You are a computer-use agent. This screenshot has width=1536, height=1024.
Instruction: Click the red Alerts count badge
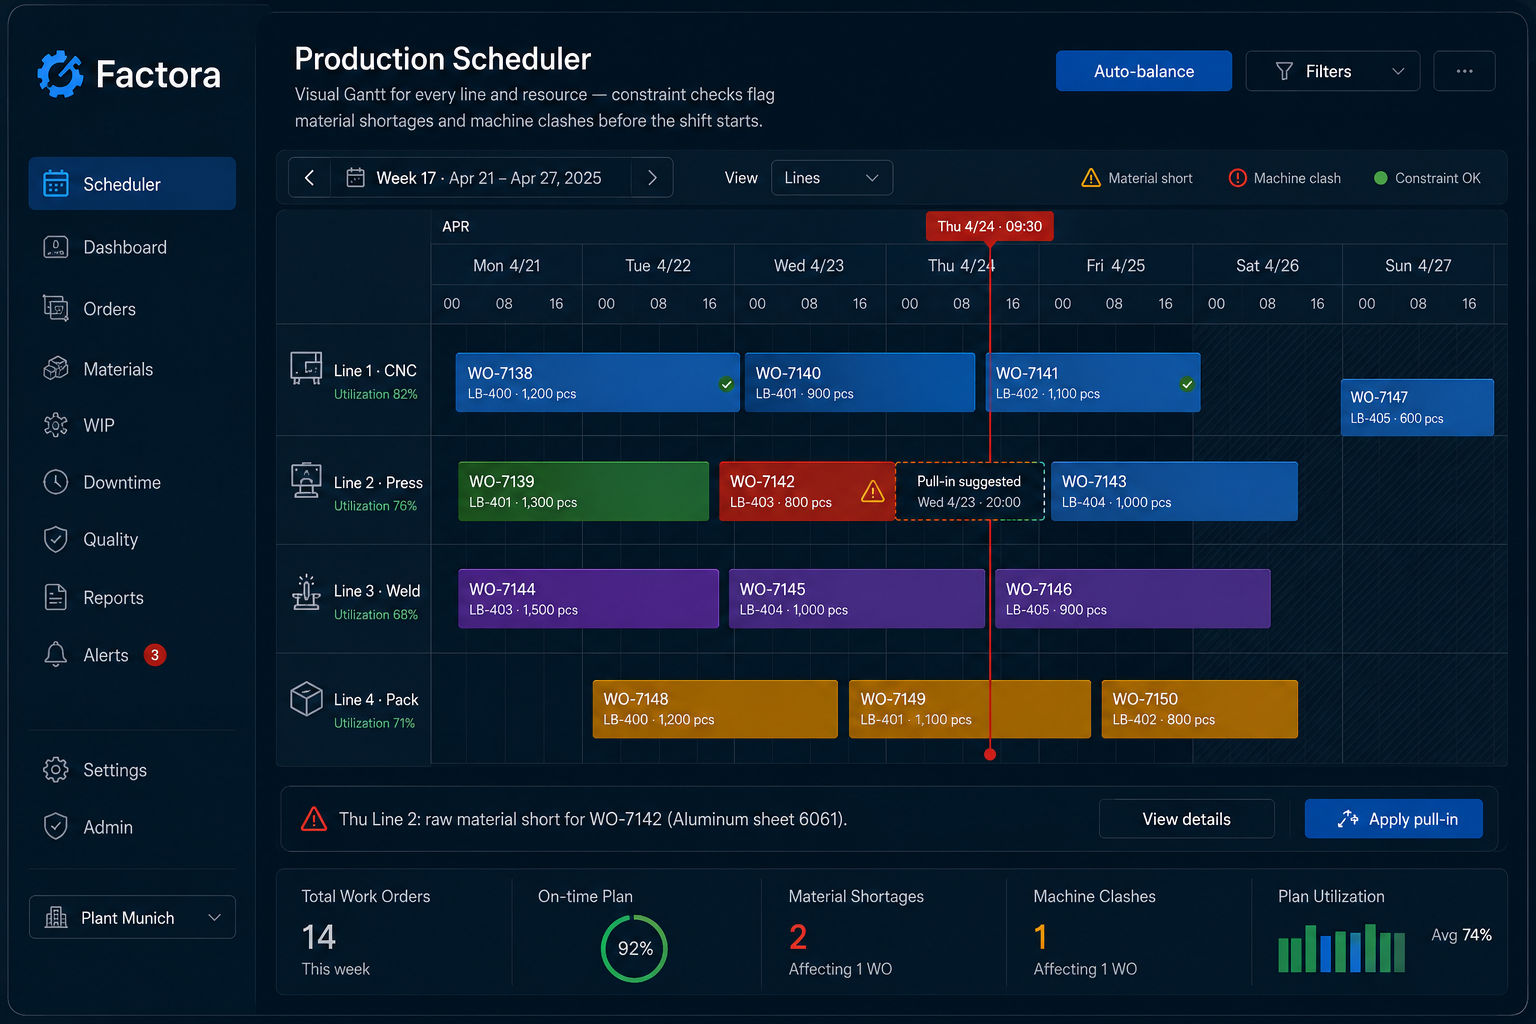tap(154, 655)
